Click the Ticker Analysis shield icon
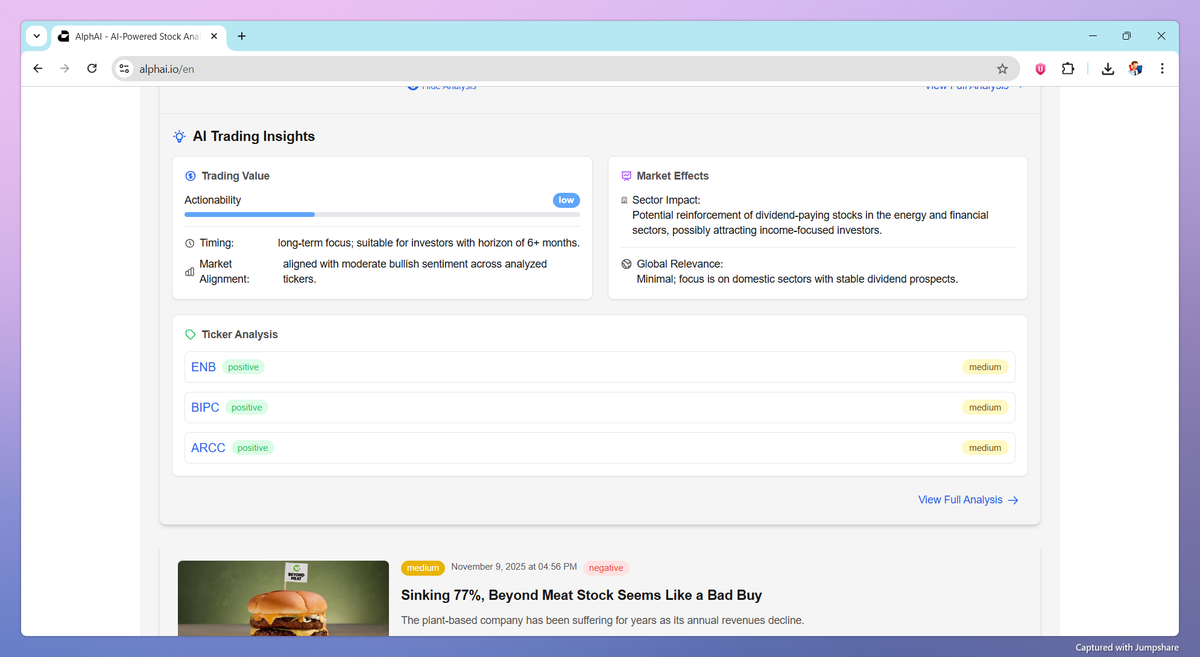The image size is (1200, 657). click(x=190, y=334)
